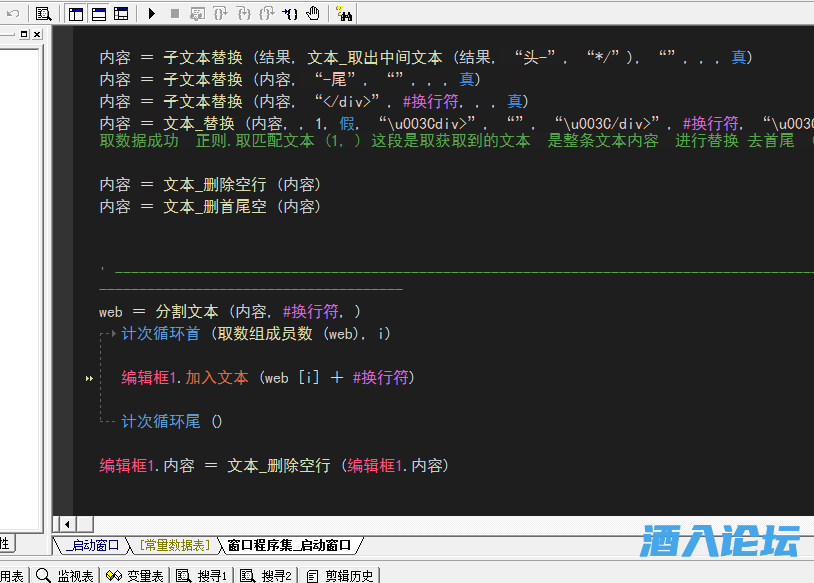Close the left side panel
Viewport: 814px width, 583px height.
(x=37, y=34)
